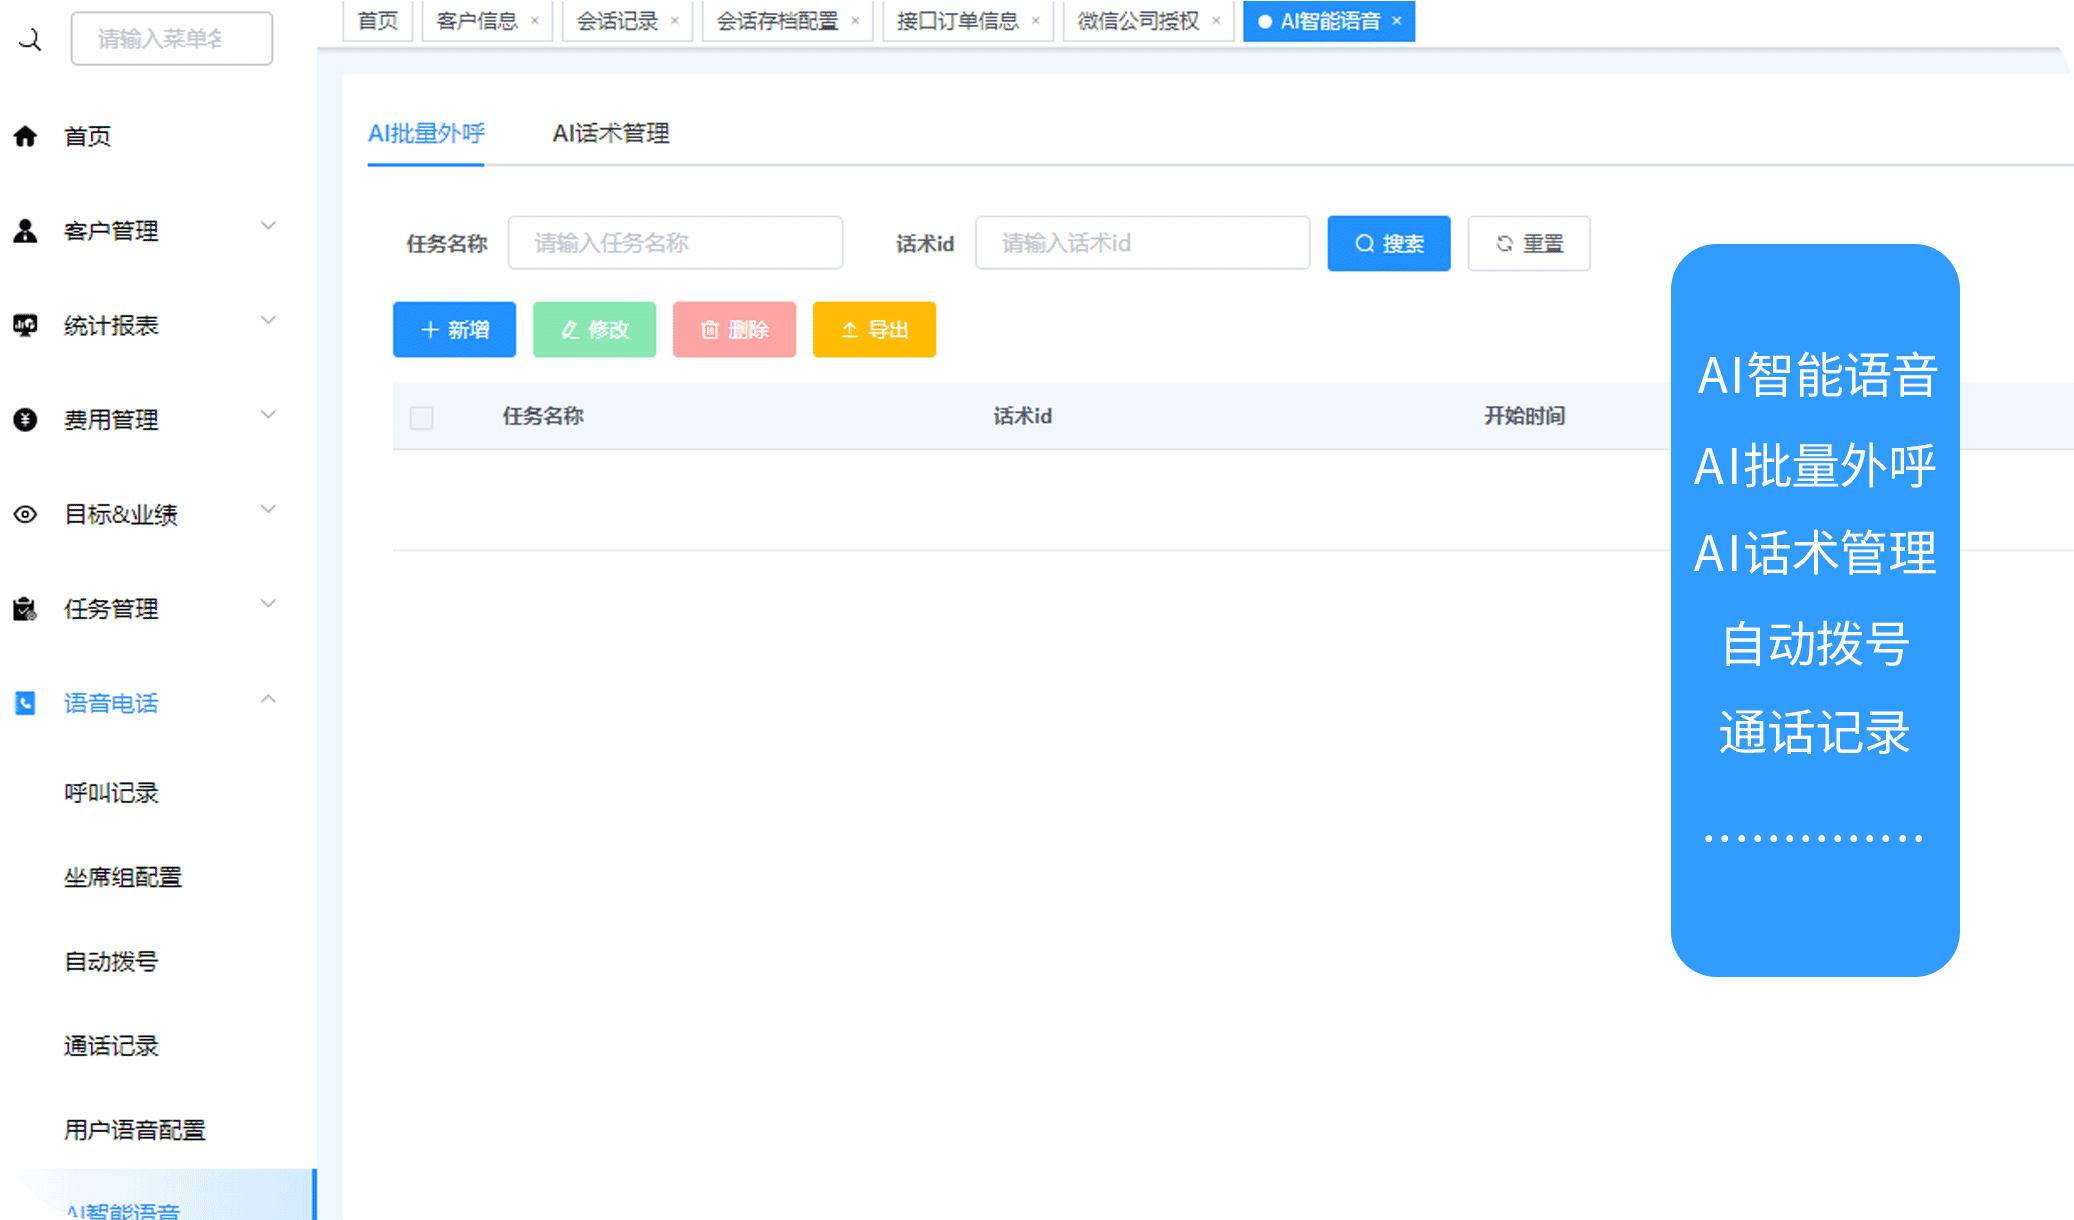Click the chart icon for 统计报表

point(25,325)
